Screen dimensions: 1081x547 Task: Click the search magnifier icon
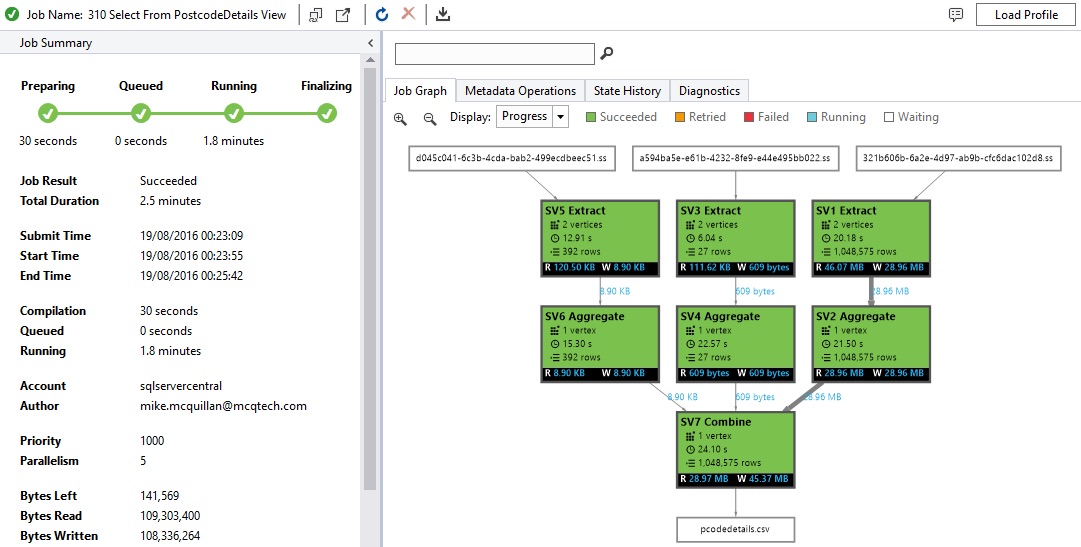pos(607,53)
